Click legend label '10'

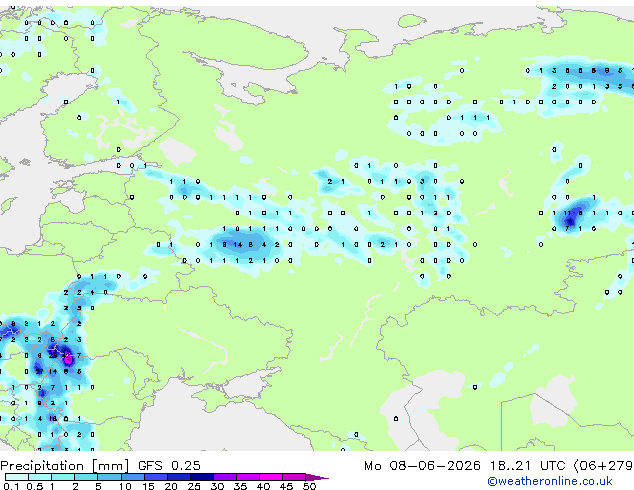(x=125, y=486)
